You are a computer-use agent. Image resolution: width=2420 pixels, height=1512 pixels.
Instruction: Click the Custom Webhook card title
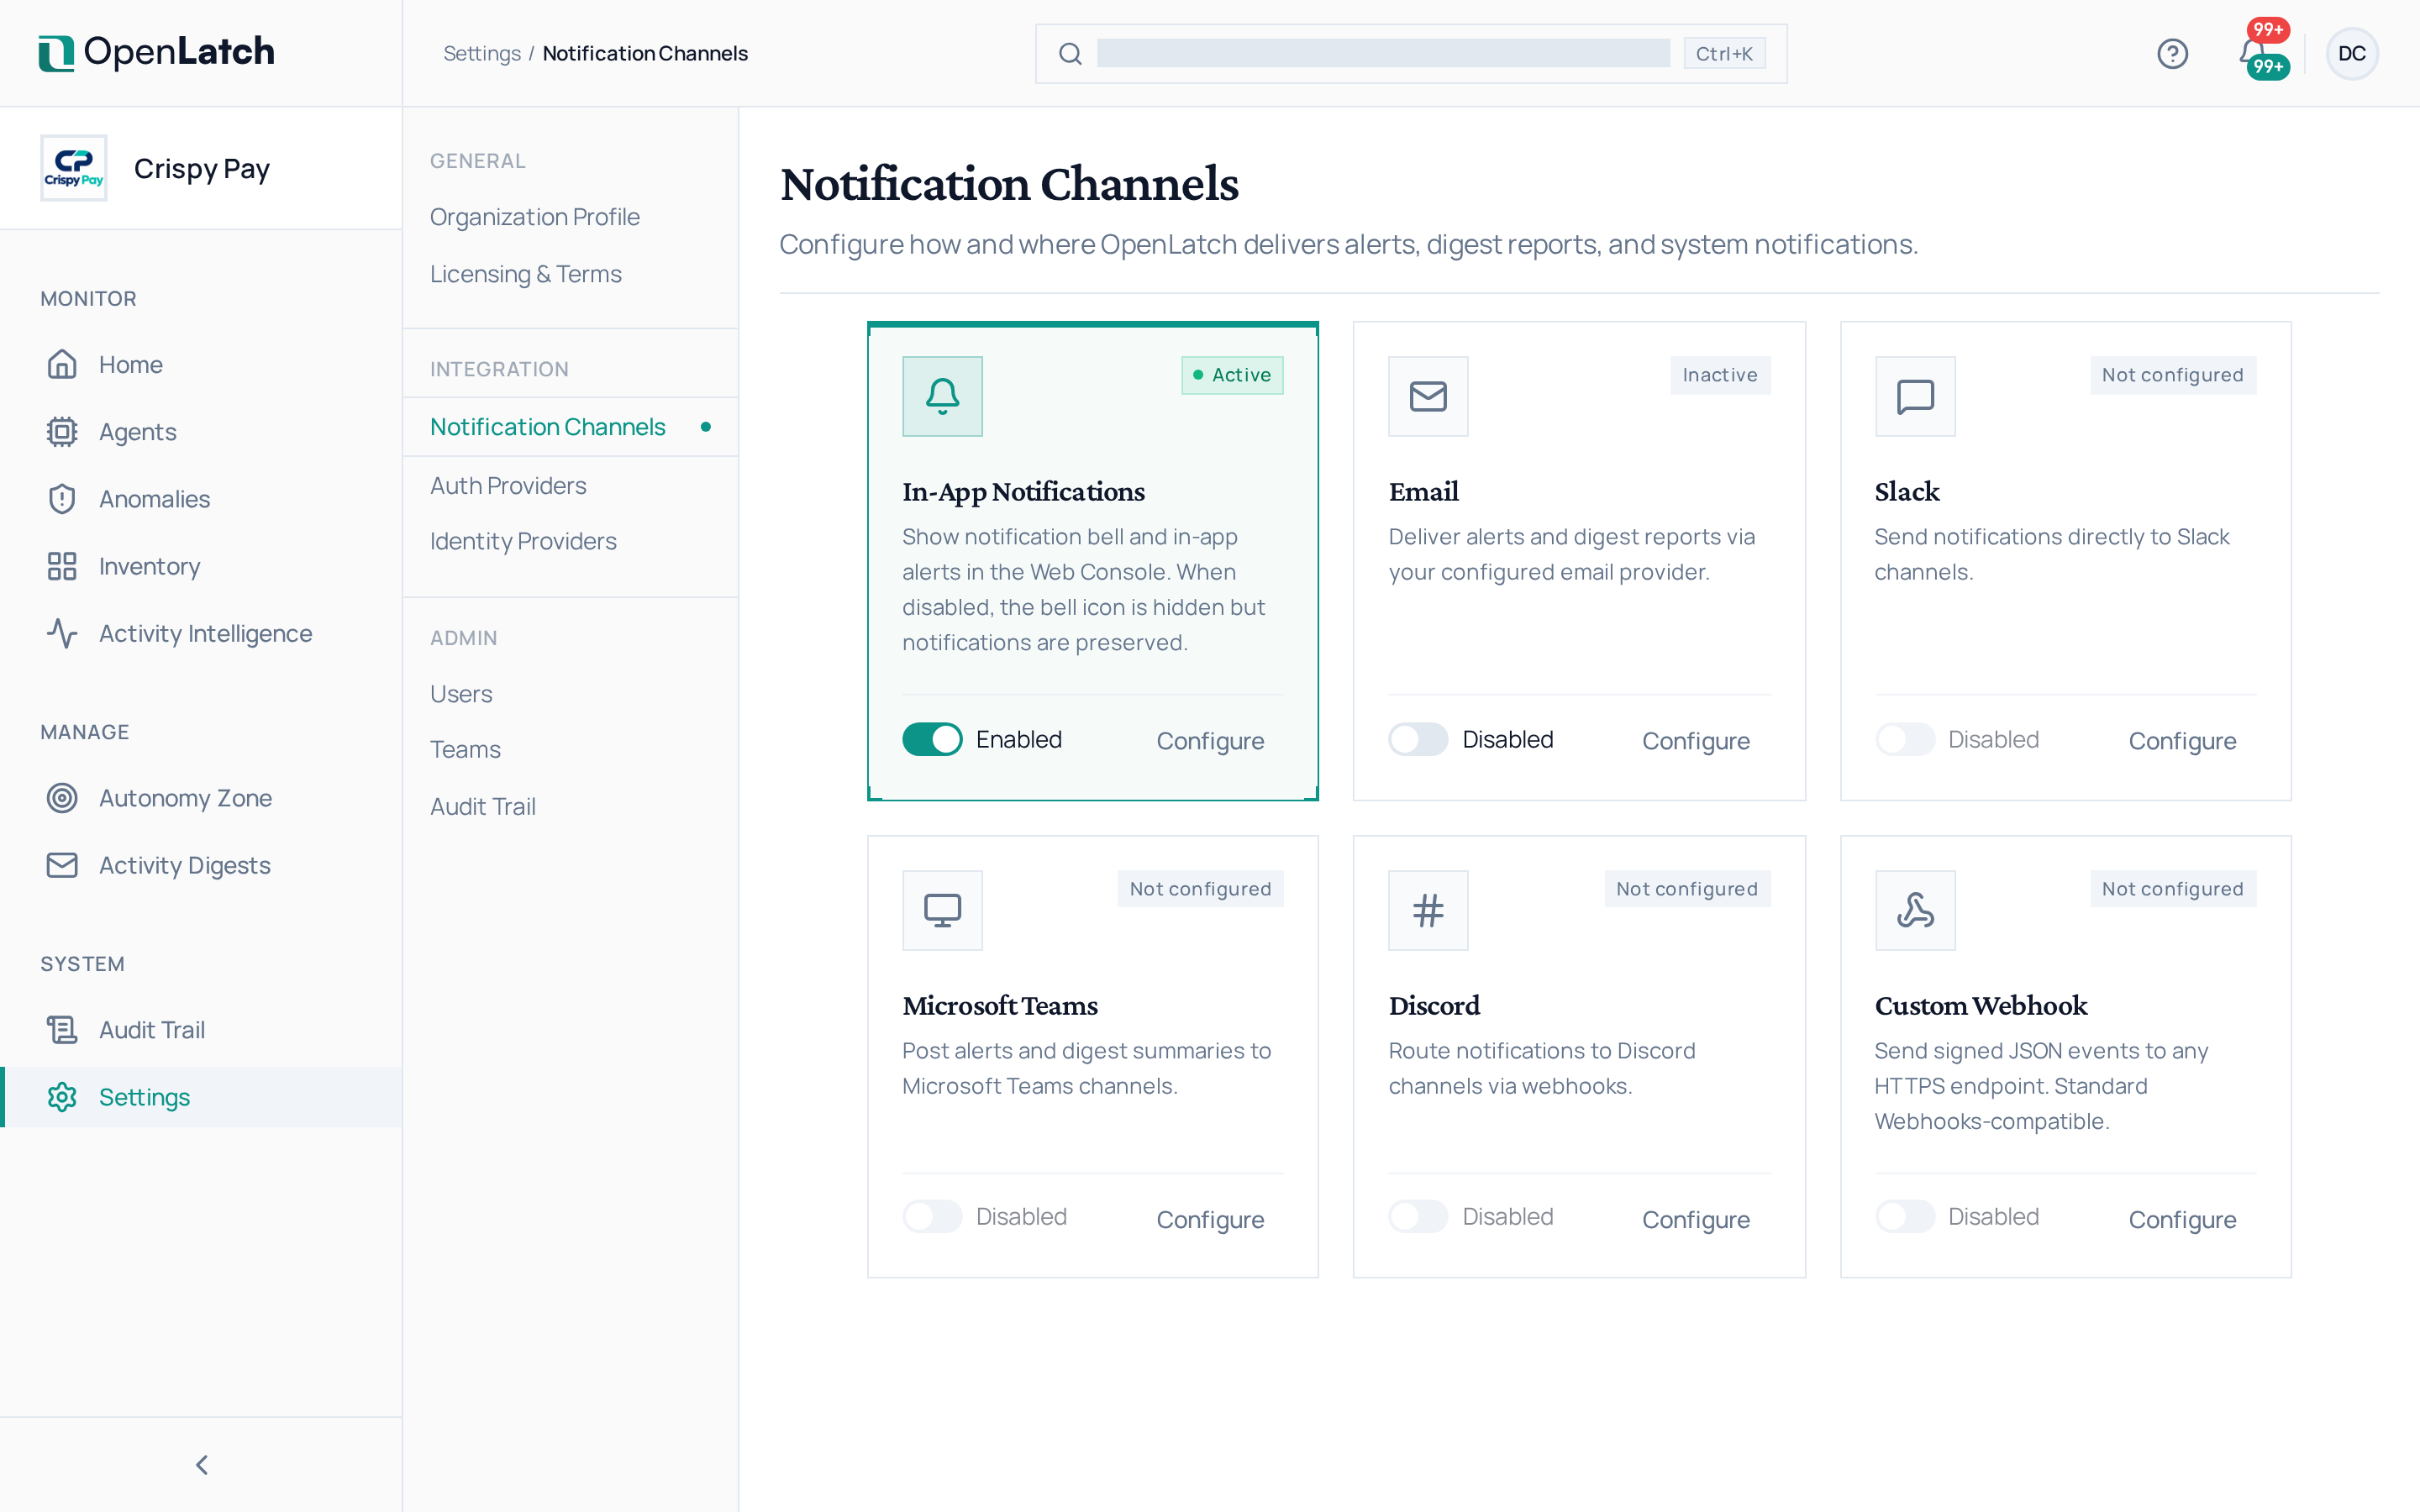coord(1981,1005)
